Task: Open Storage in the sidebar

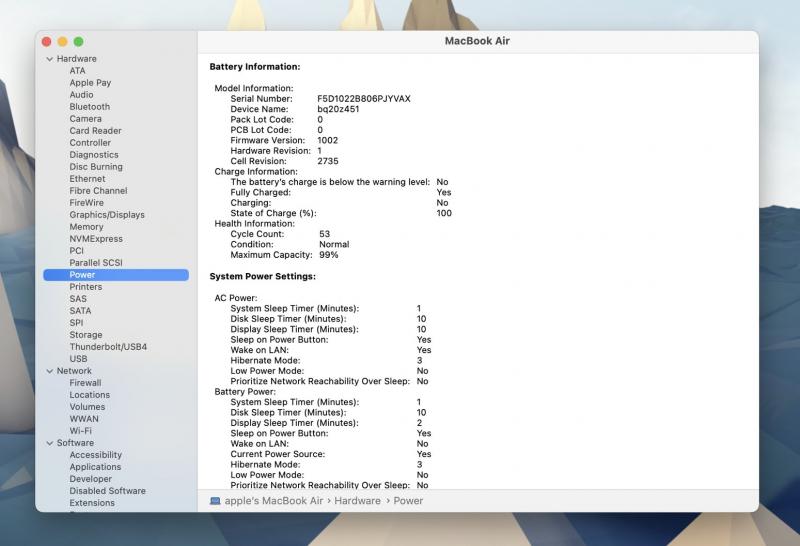Action: click(86, 335)
